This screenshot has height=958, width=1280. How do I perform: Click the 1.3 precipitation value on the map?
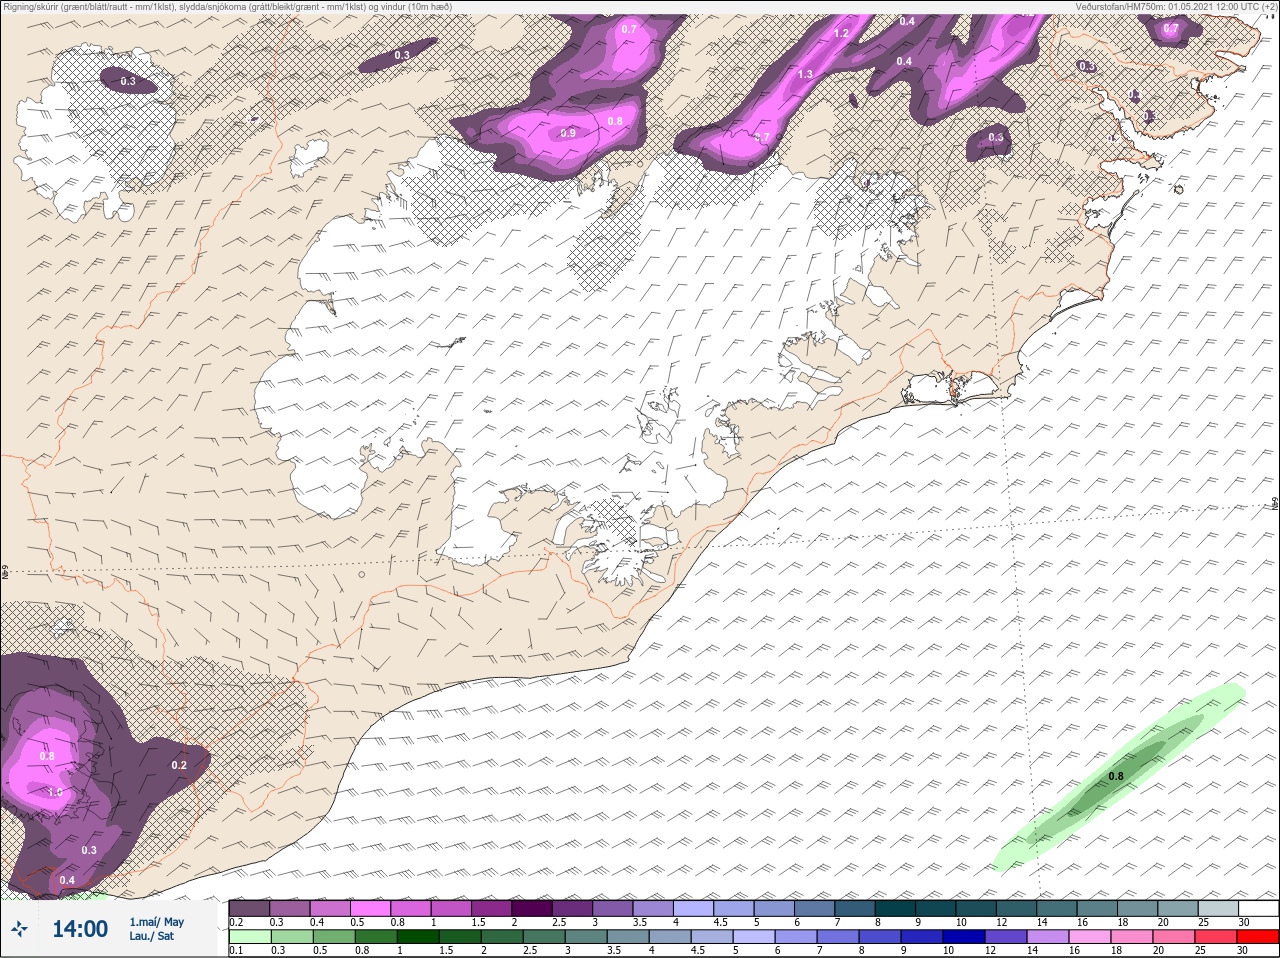(805, 75)
